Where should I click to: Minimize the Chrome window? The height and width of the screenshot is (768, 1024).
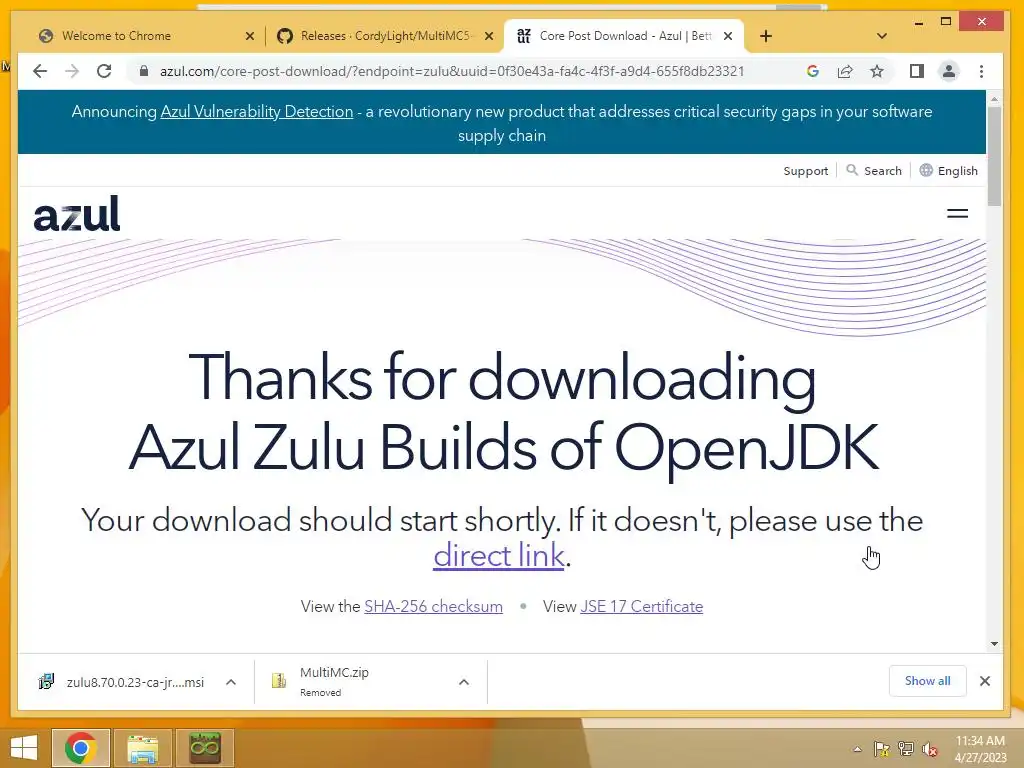[919, 22]
